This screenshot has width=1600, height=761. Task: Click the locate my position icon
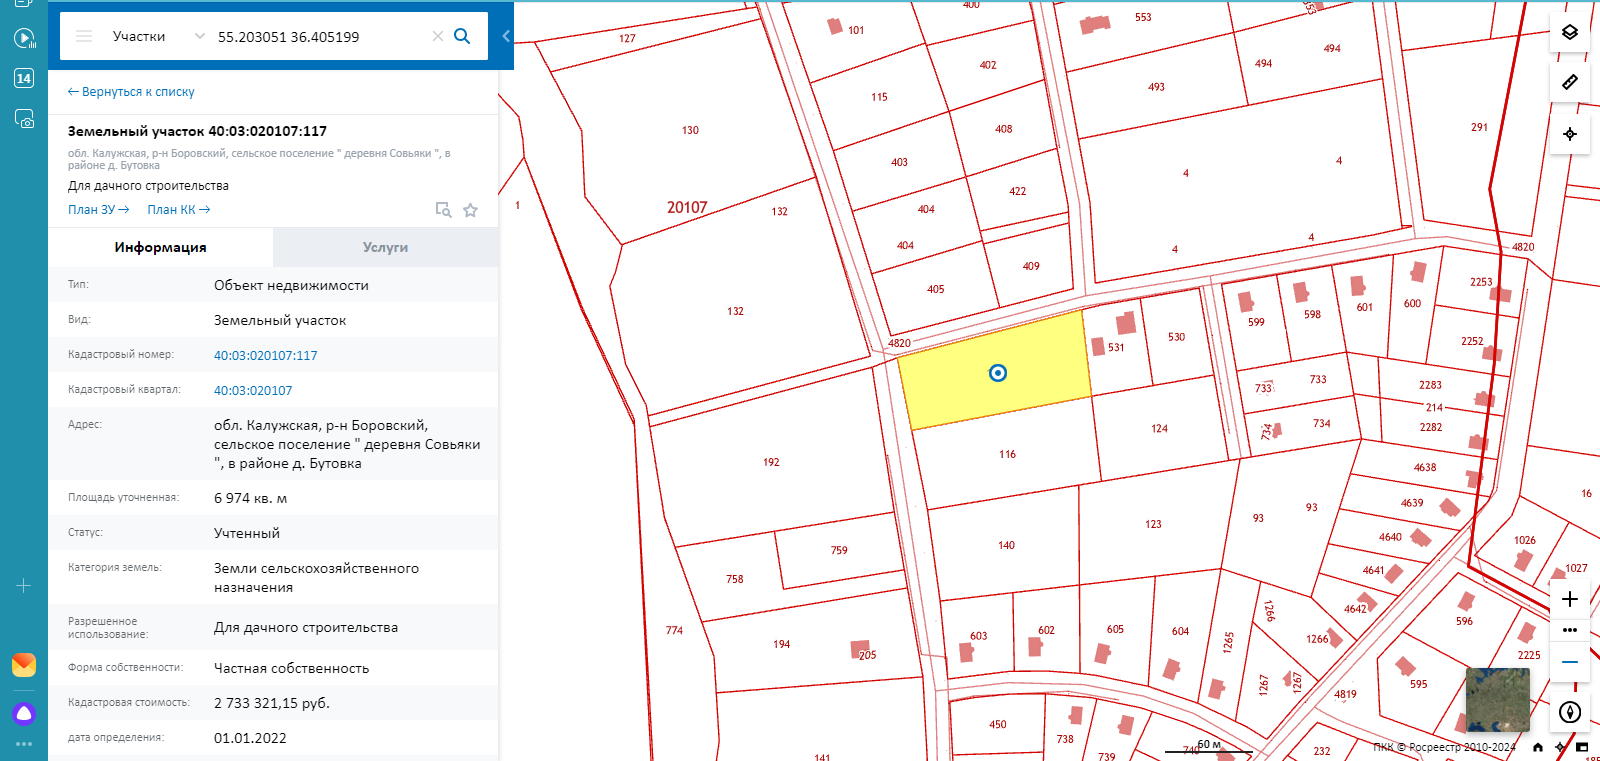click(x=1570, y=134)
